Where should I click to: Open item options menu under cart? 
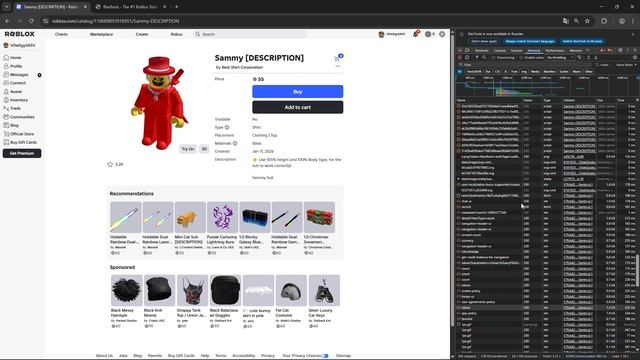click(x=338, y=66)
